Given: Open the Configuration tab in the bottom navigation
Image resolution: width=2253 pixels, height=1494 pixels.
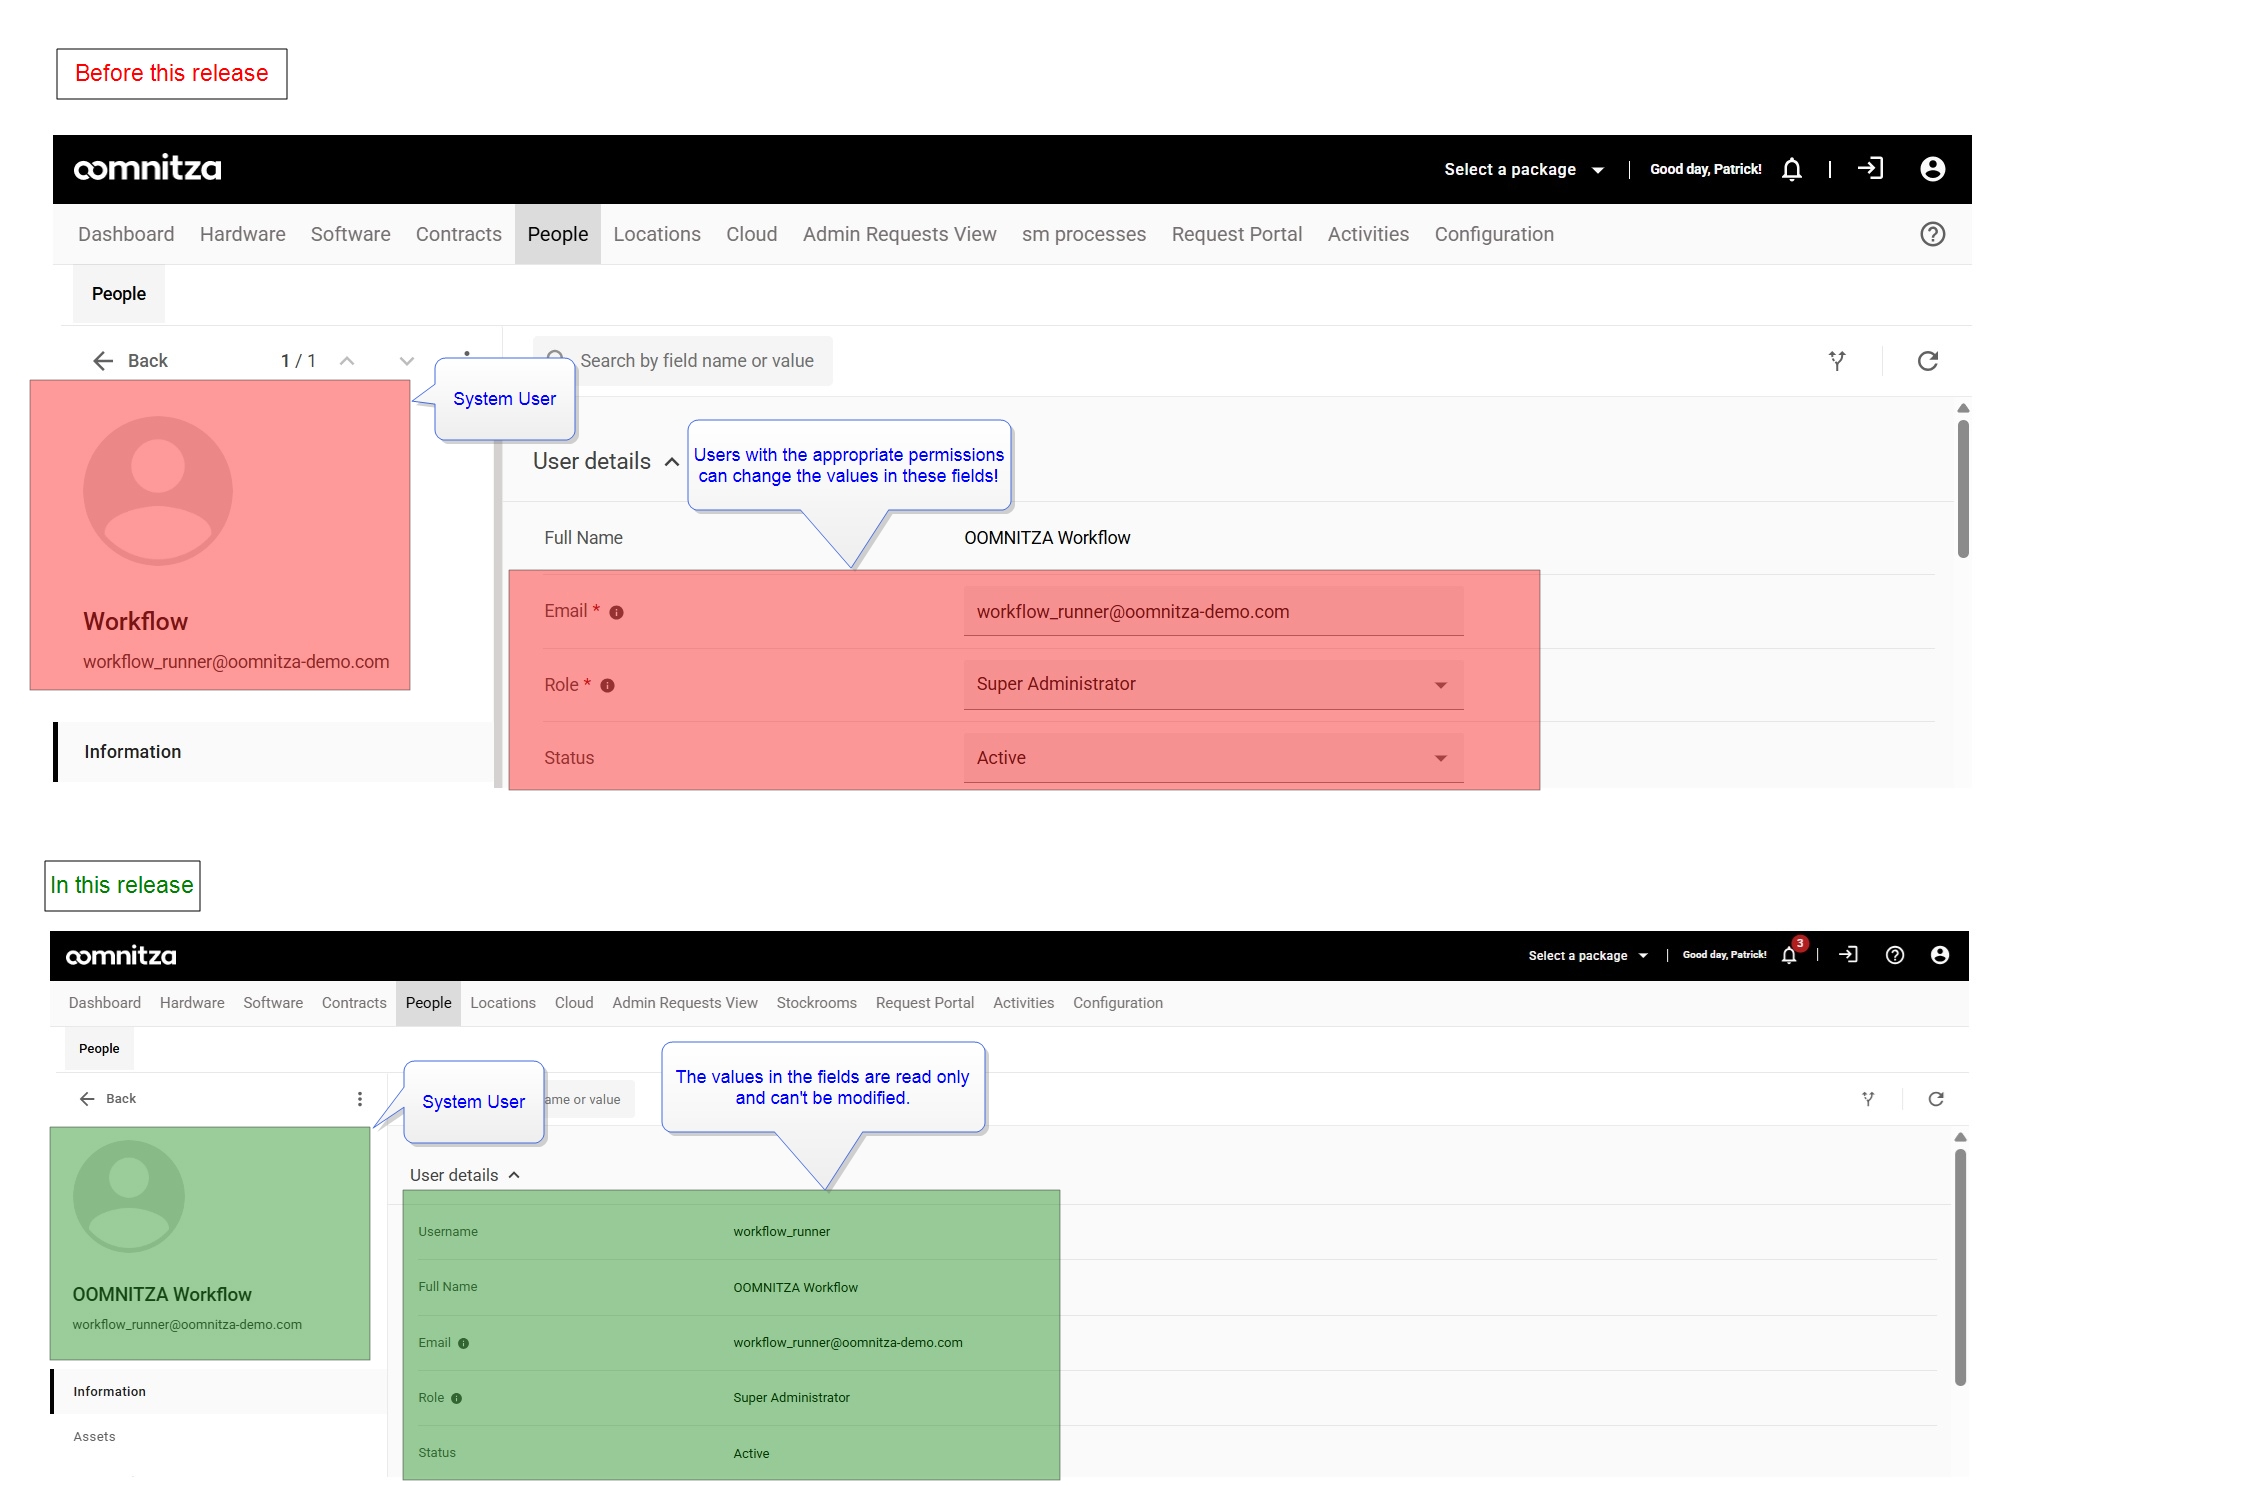Looking at the screenshot, I should [1117, 1003].
